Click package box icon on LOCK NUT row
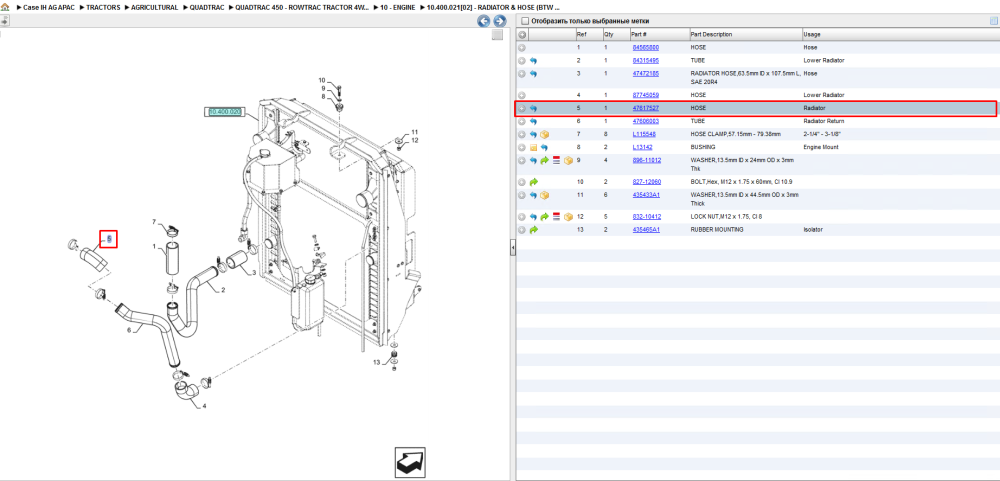 (568, 217)
